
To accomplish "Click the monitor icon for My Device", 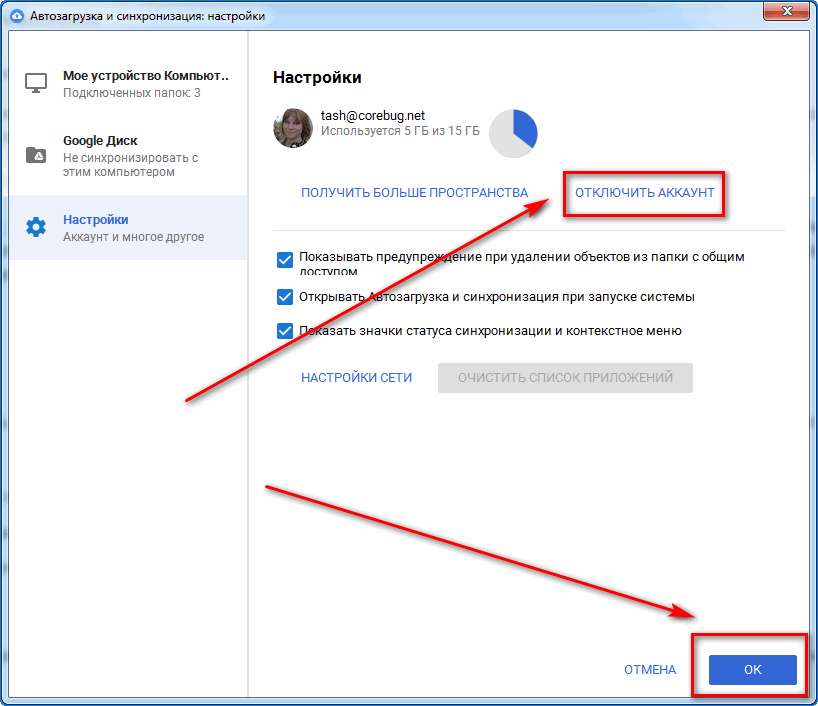I will click(x=36, y=83).
